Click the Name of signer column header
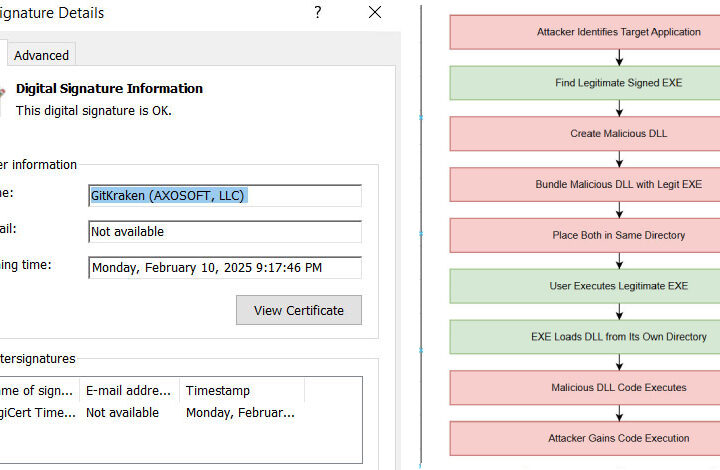720x470 pixels. pyautogui.click(x=39, y=391)
